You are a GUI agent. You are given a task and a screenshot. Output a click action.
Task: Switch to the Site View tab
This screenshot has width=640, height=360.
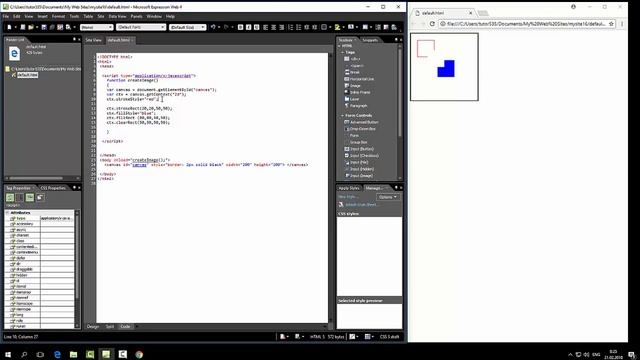[93, 40]
